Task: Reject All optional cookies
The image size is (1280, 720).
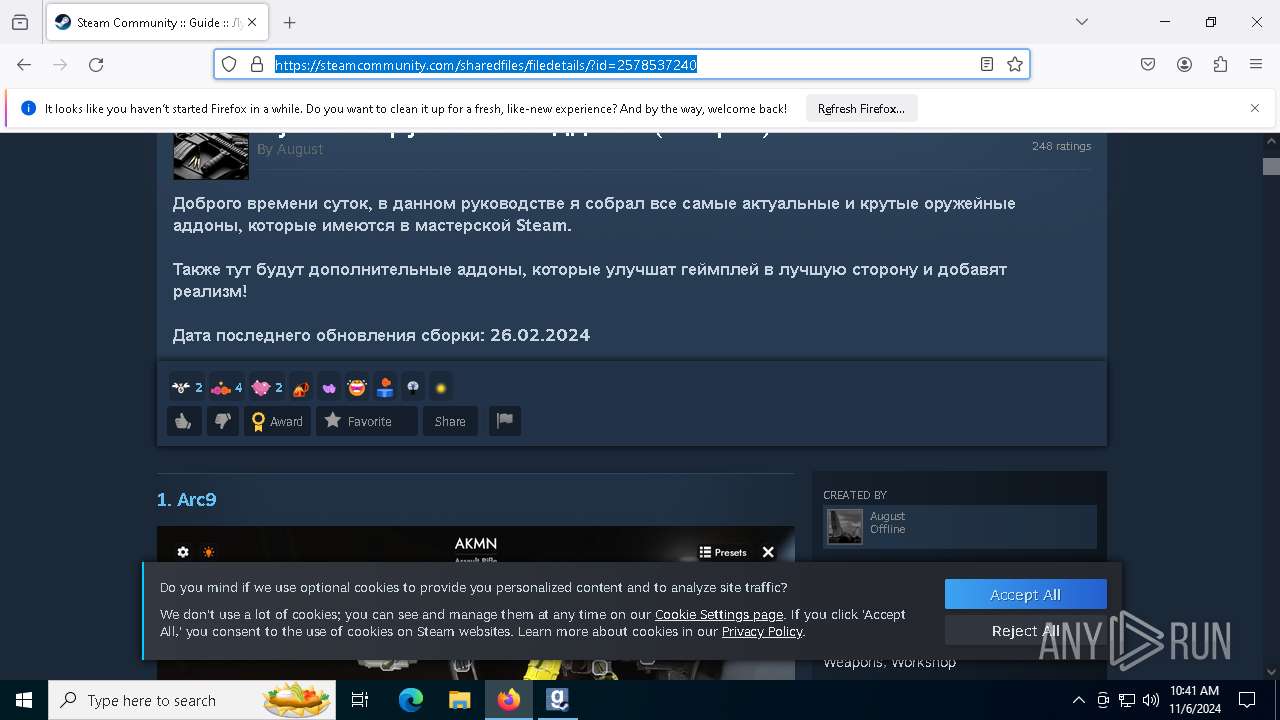Action: [x=1026, y=630]
